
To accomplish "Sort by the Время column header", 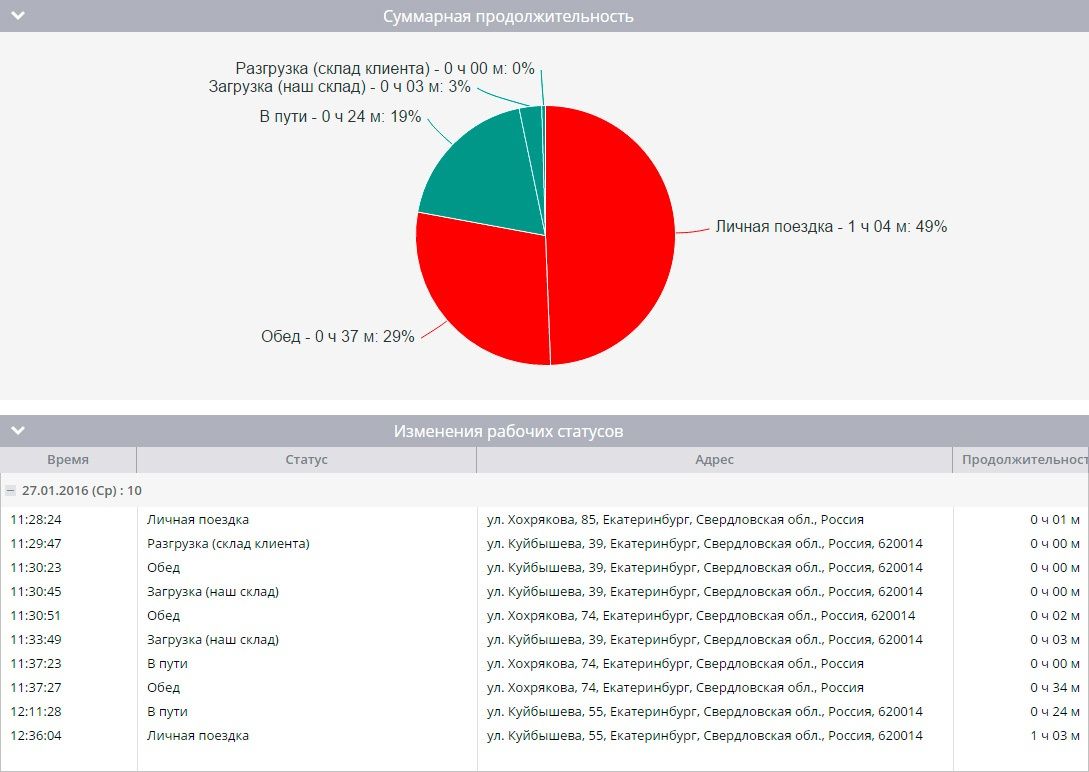I will (x=68, y=460).
